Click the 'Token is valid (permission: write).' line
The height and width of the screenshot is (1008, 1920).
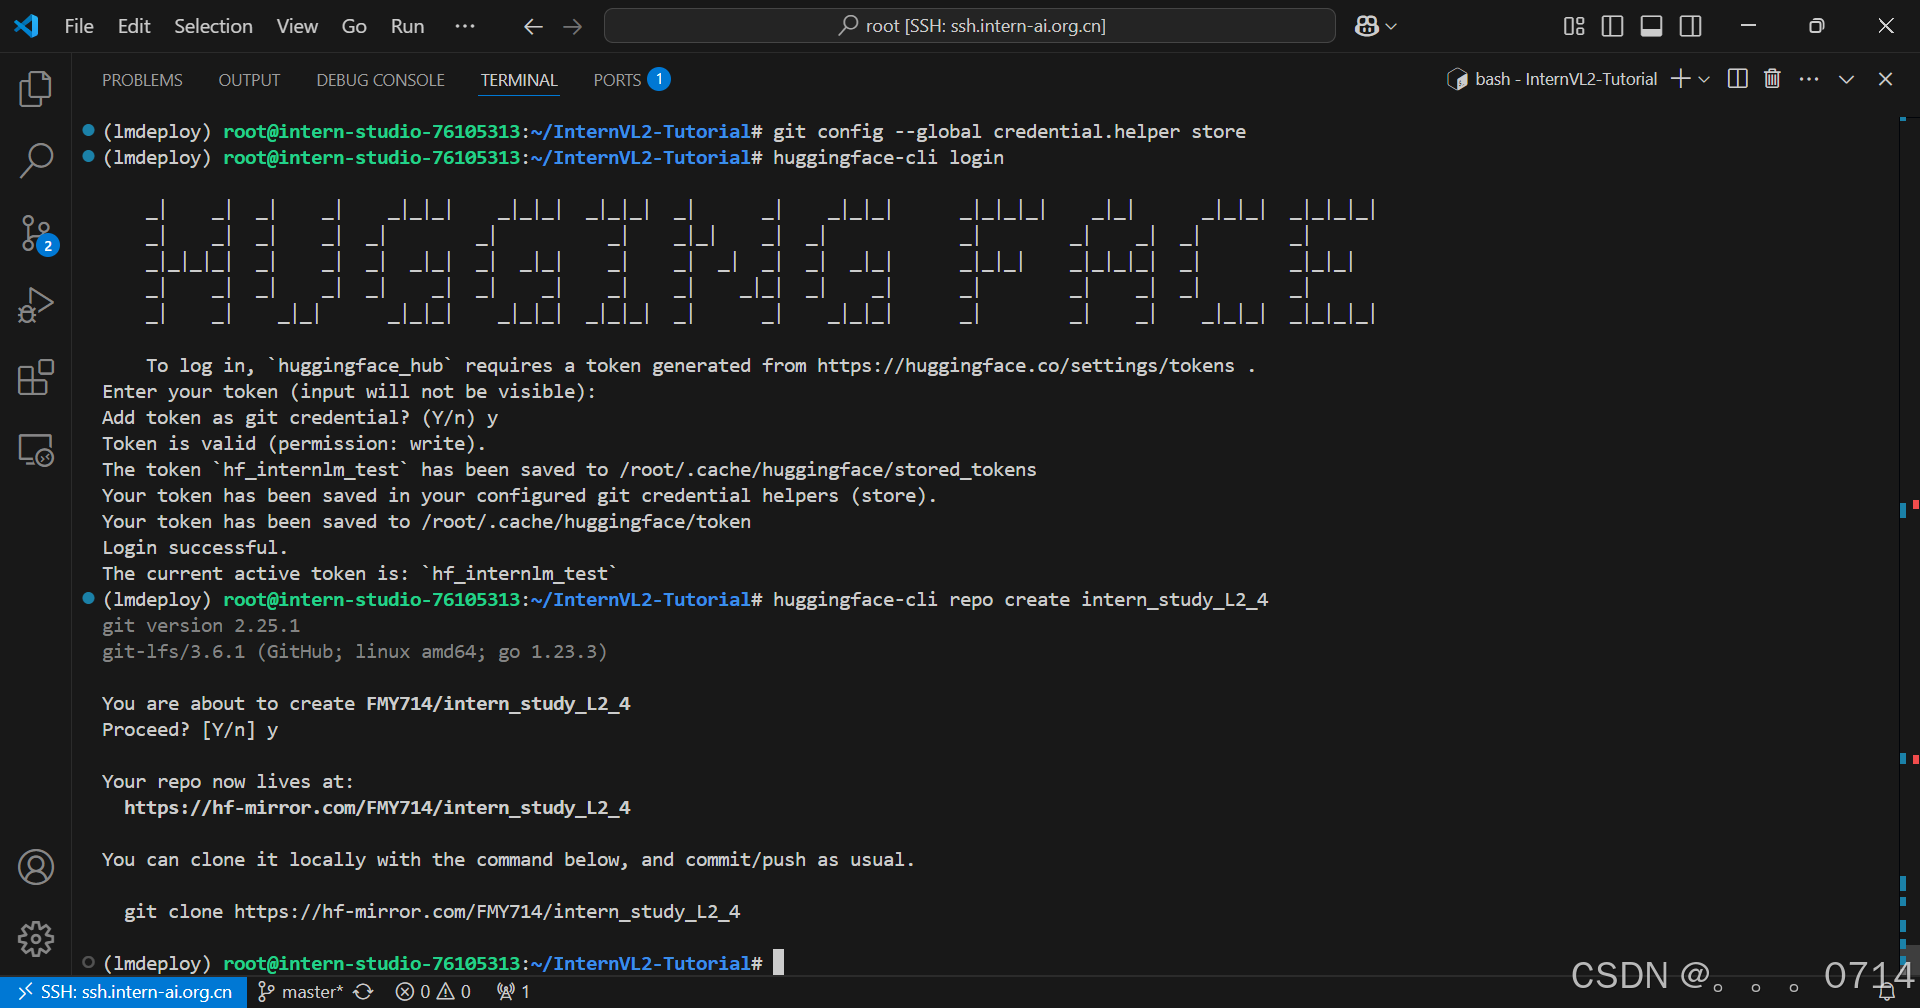pyautogui.click(x=294, y=444)
